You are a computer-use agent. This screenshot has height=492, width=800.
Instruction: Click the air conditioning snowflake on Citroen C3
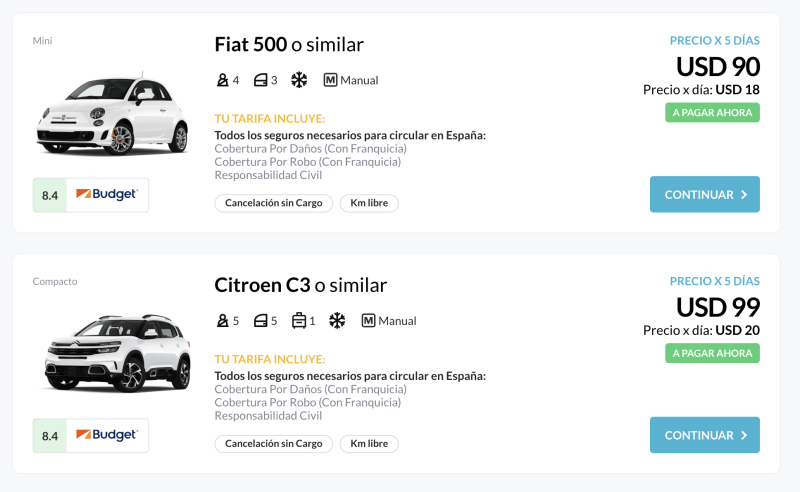(337, 321)
